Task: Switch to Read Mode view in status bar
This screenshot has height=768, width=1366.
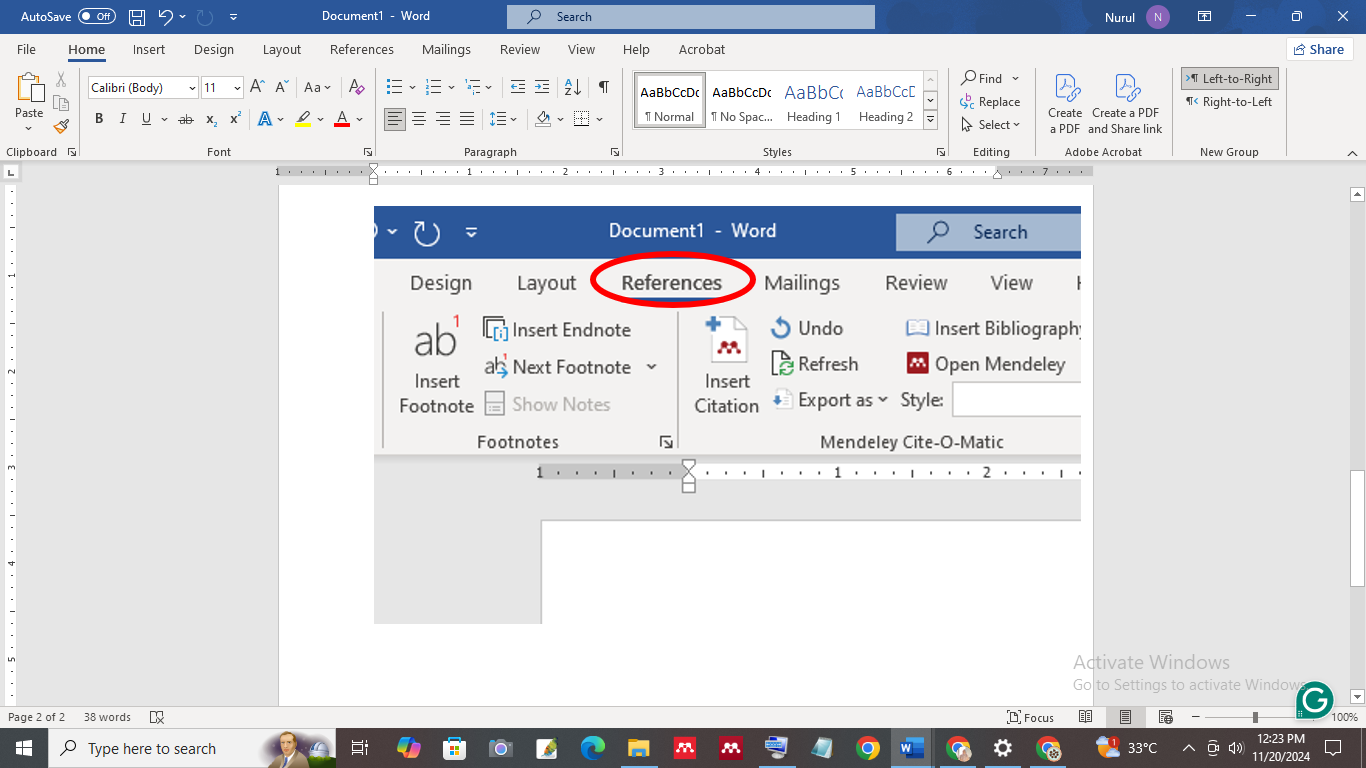Action: (x=1085, y=717)
